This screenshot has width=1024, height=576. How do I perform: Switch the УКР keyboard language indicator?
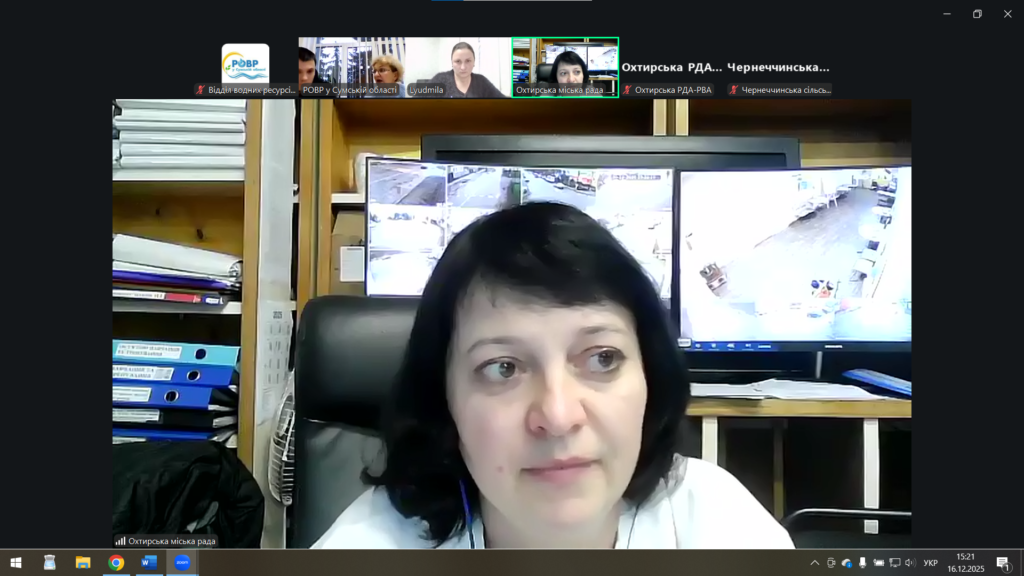(930, 563)
